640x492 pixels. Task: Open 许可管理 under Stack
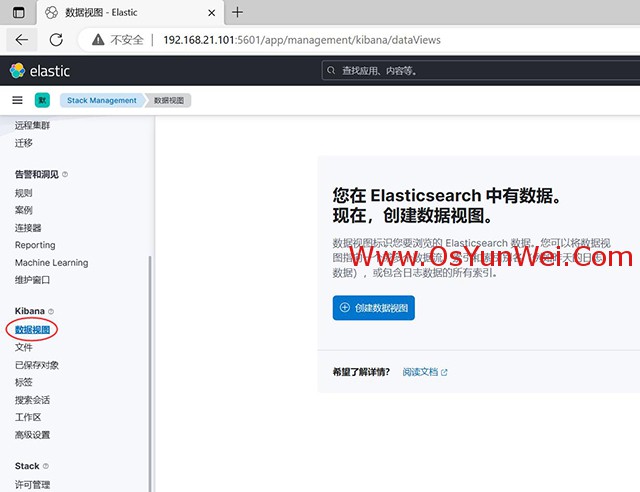coord(32,485)
